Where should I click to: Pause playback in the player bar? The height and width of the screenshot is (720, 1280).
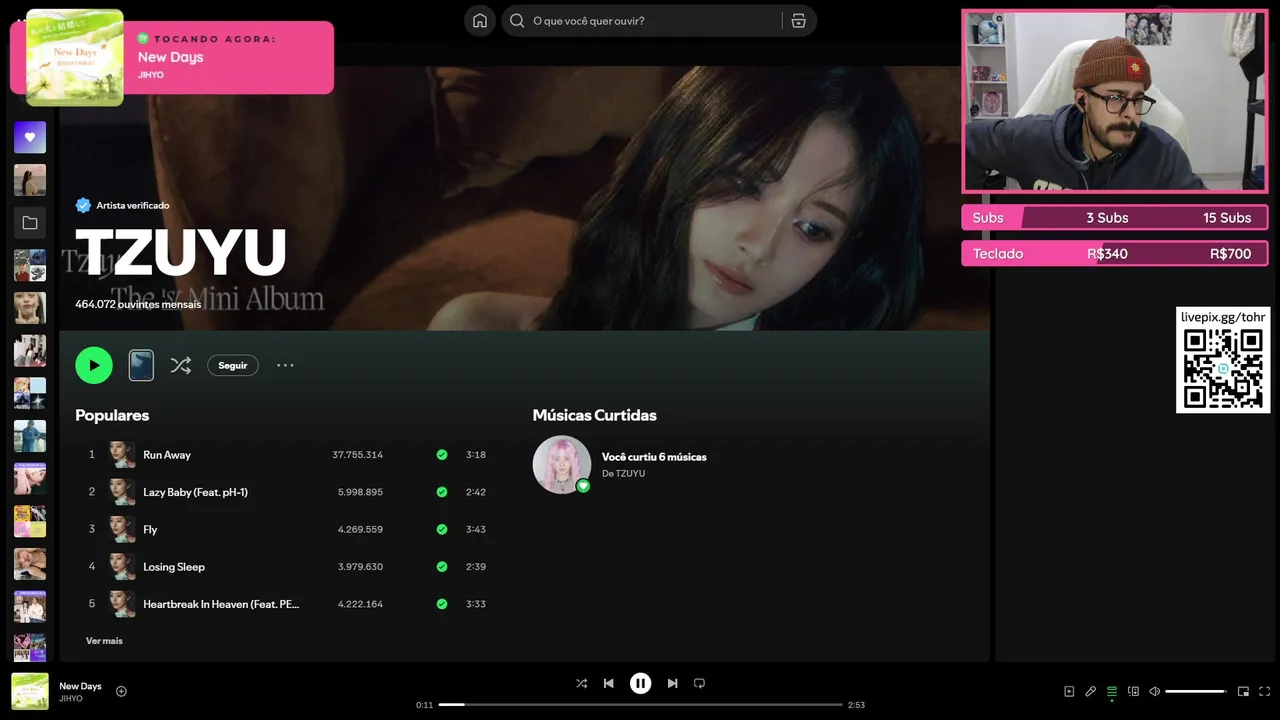point(640,684)
